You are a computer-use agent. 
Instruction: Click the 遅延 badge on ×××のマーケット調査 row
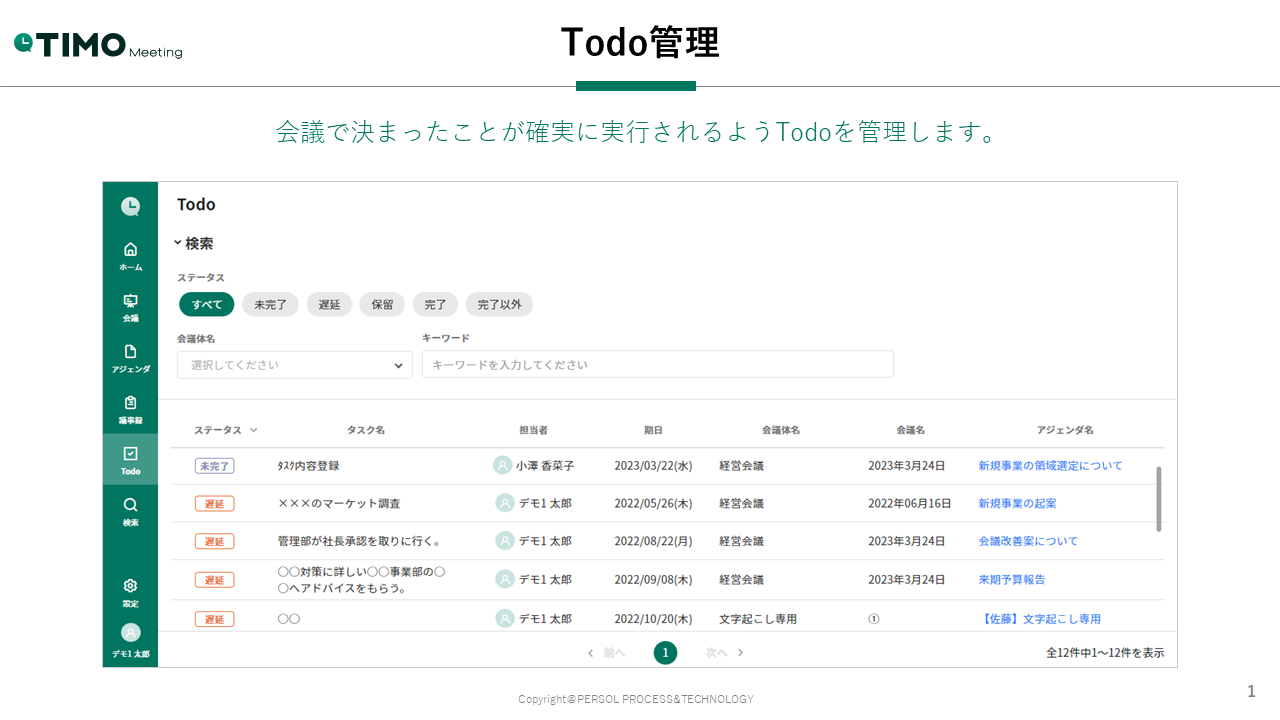click(214, 503)
